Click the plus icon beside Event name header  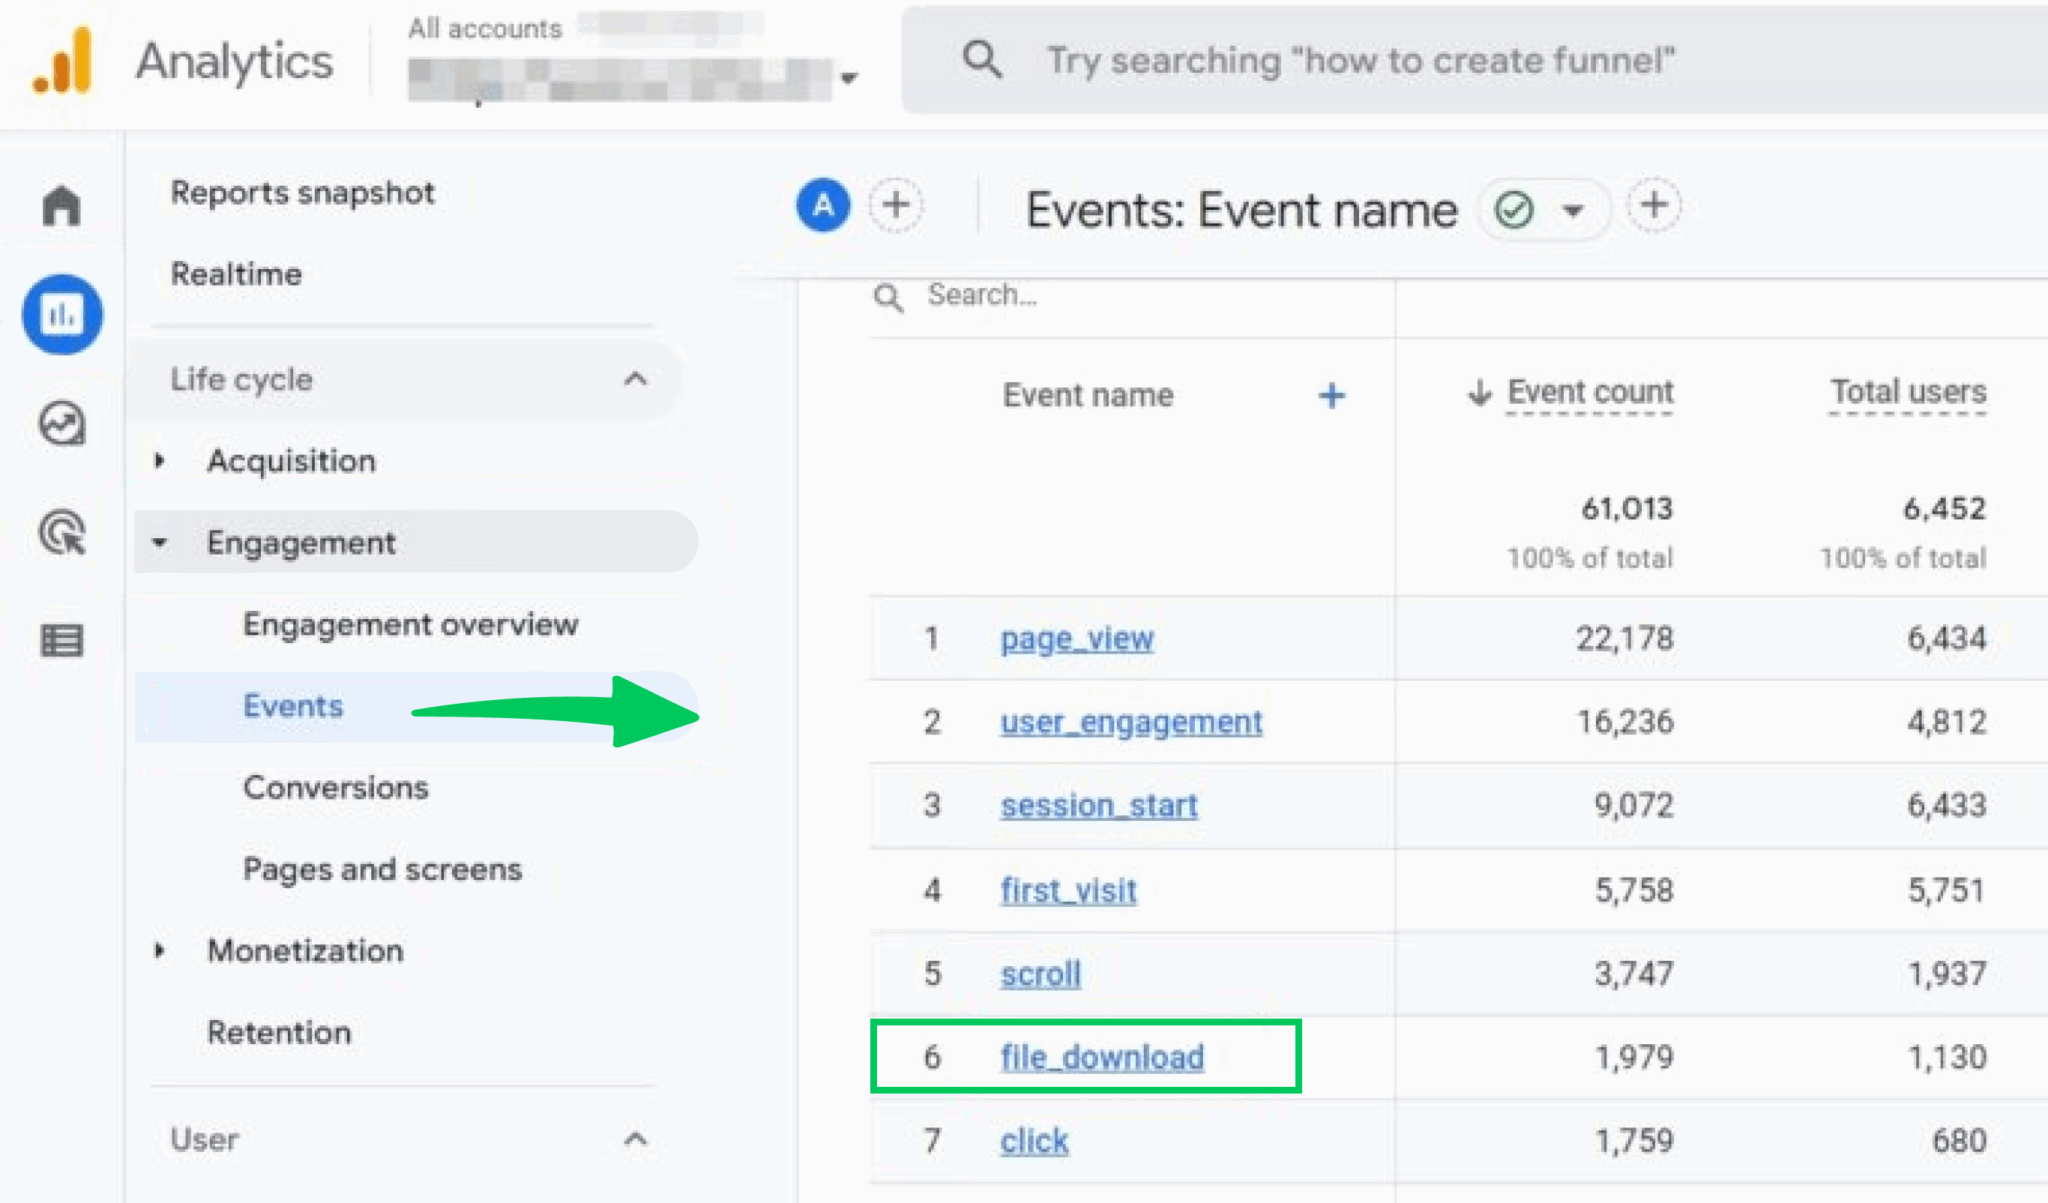click(1332, 396)
